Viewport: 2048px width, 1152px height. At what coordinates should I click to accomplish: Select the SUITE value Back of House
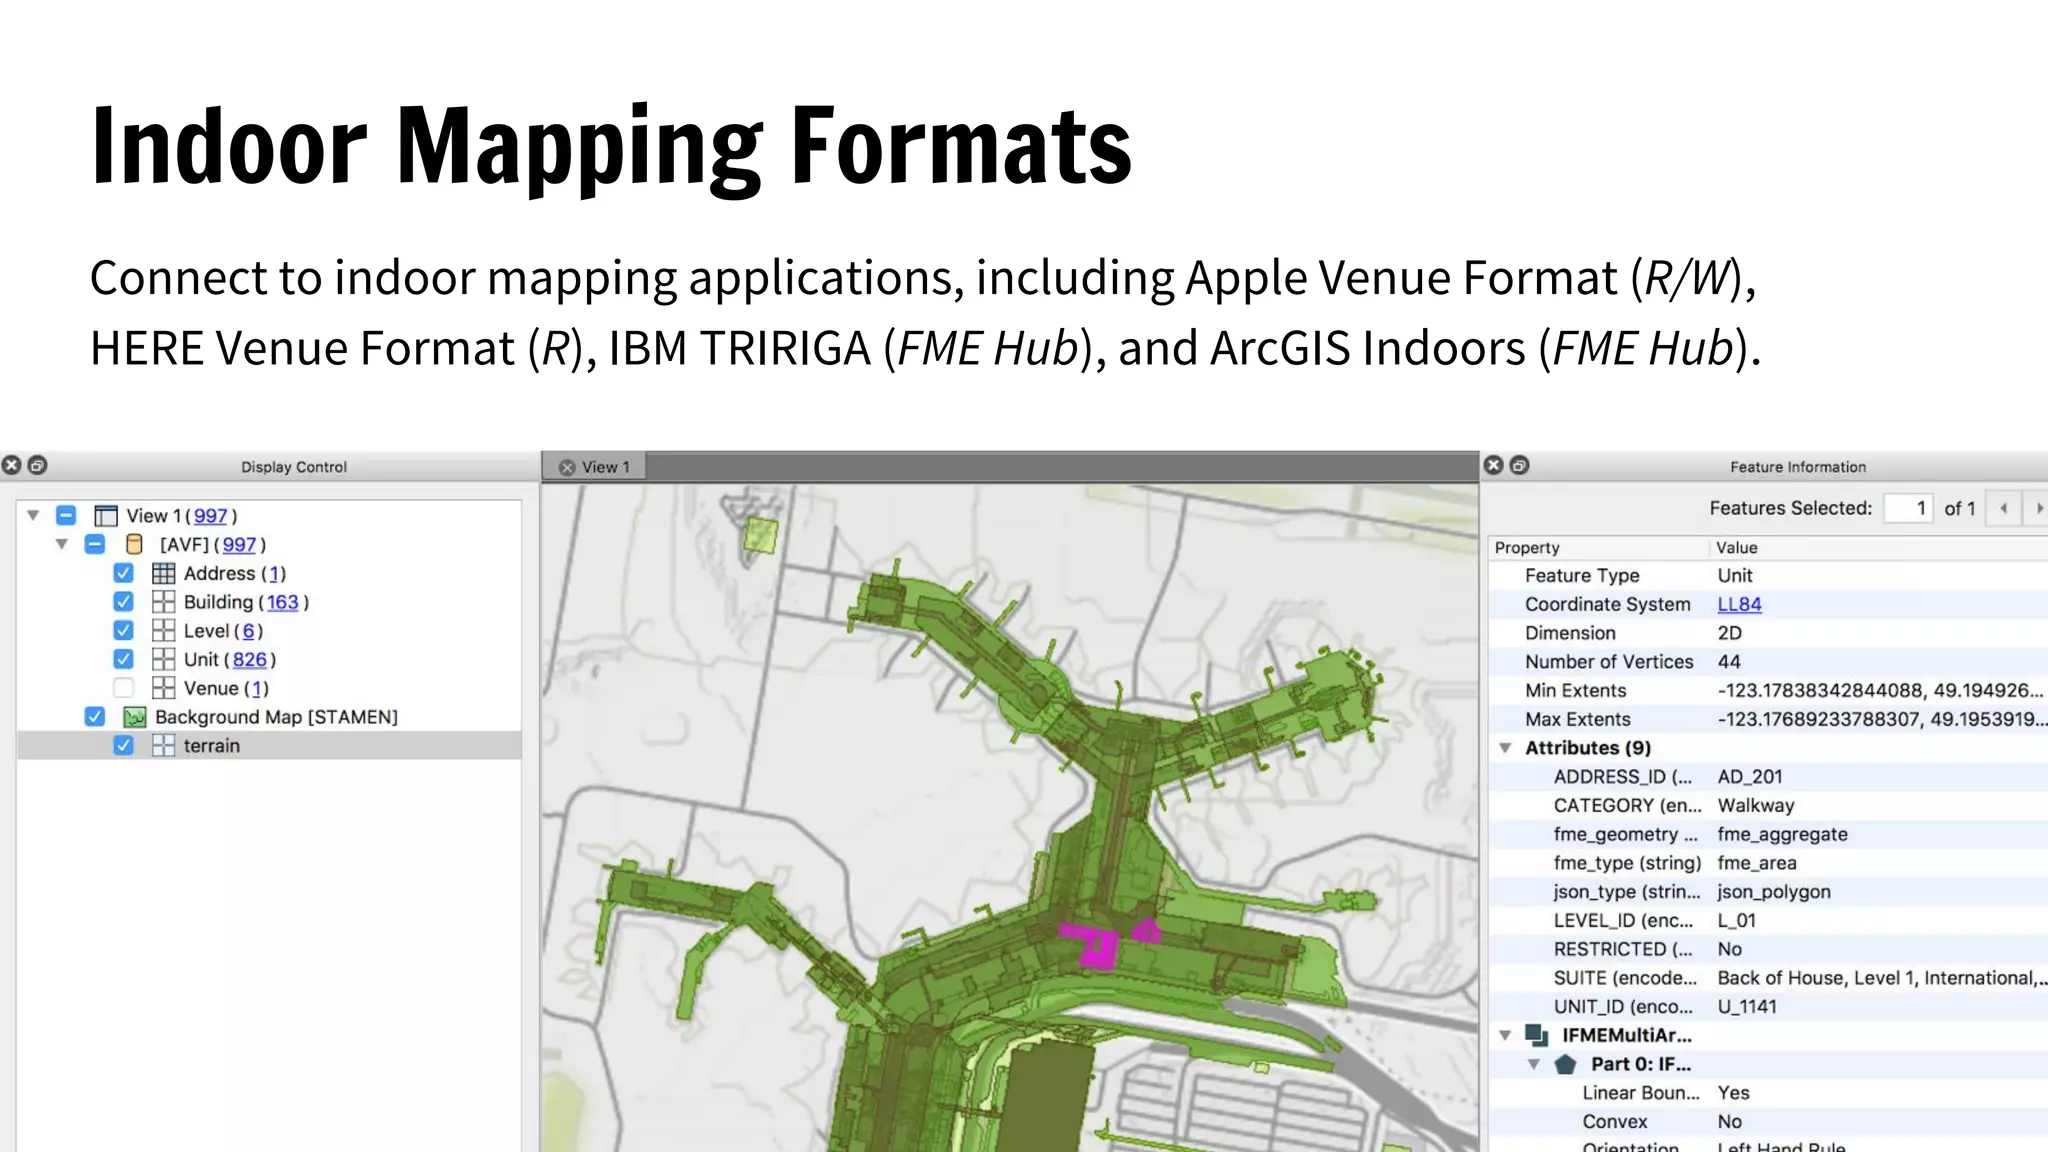click(1882, 978)
